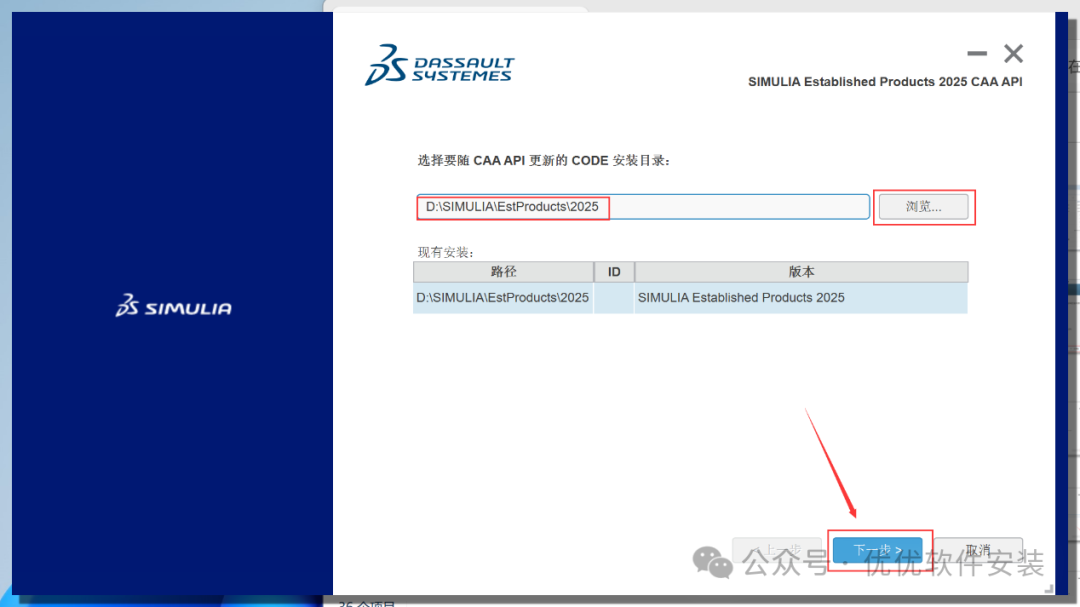Click the SIMULIA logo on blue panel
The height and width of the screenshot is (607, 1080).
[174, 307]
